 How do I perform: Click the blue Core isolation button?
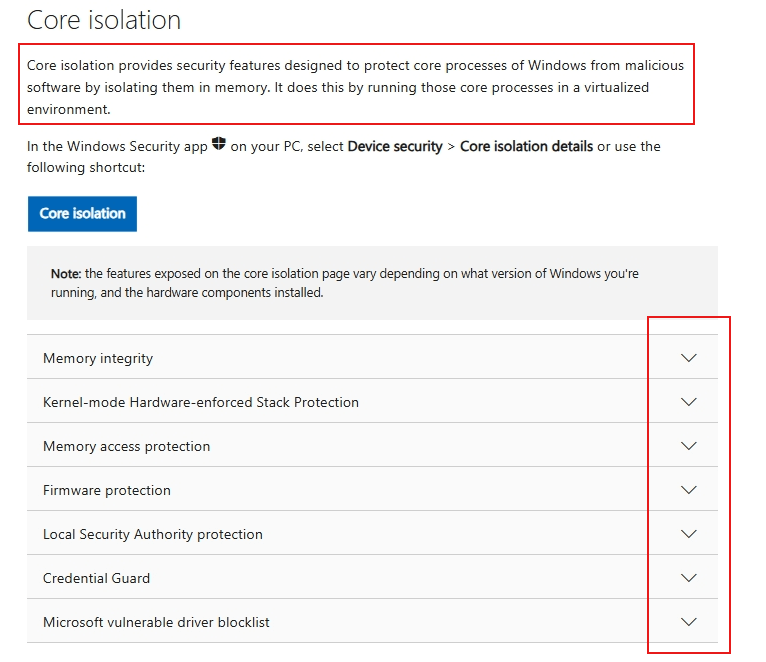[82, 214]
